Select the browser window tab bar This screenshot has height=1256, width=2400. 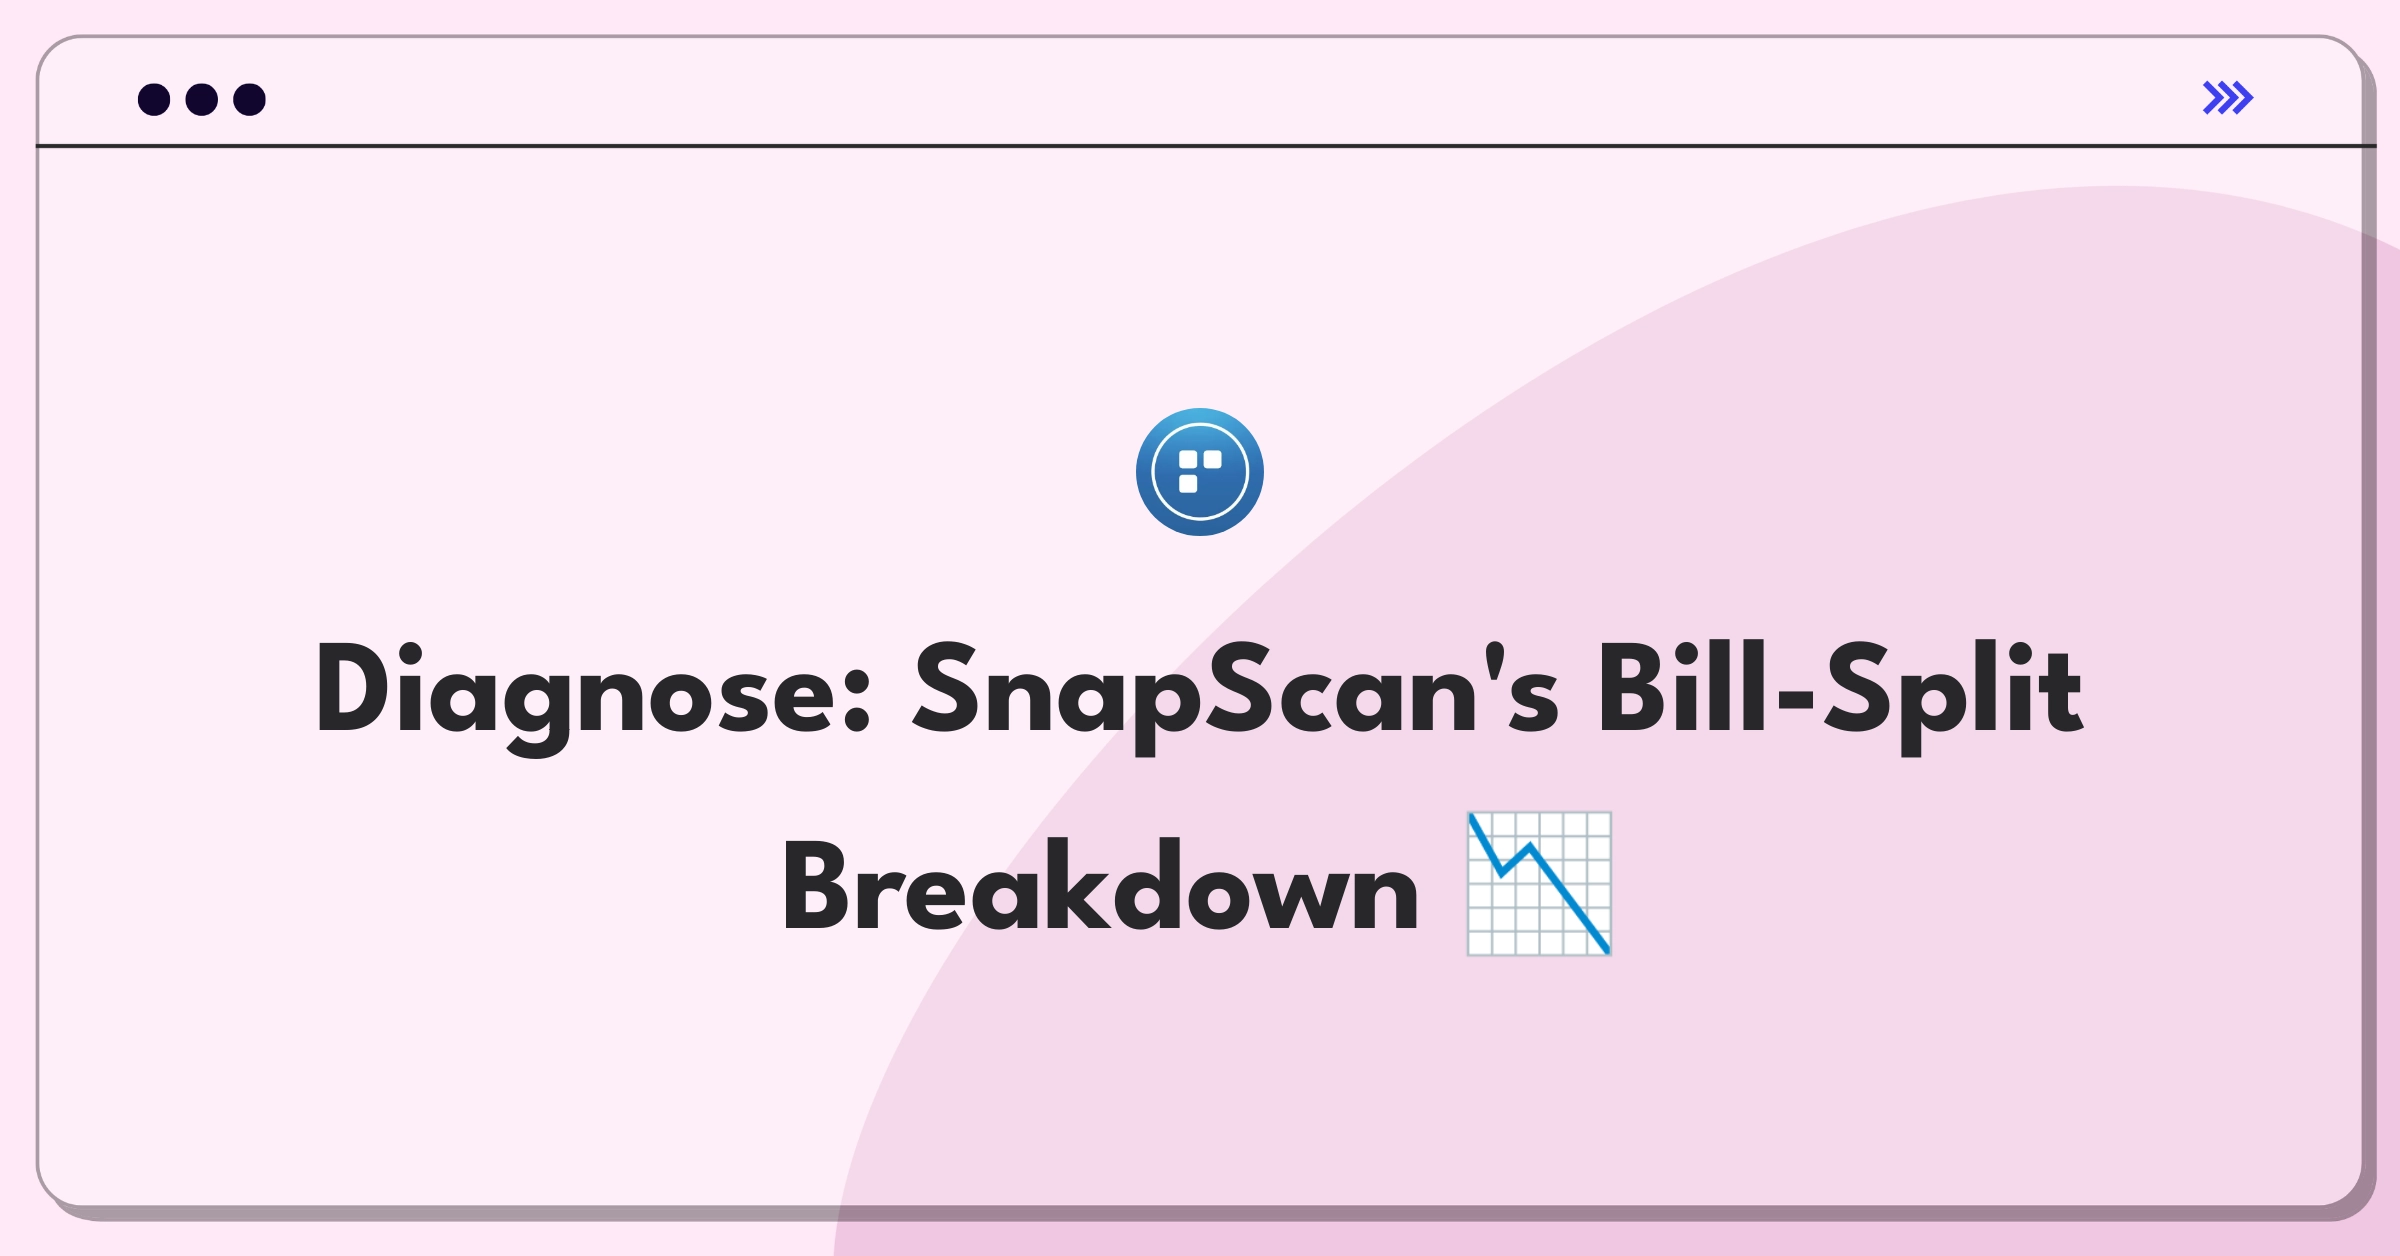click(x=1200, y=100)
